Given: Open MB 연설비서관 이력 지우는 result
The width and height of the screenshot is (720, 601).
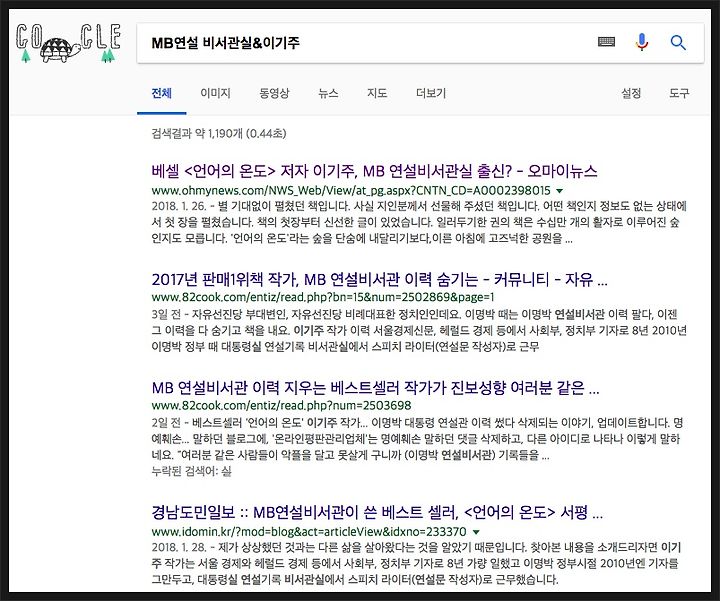Looking at the screenshot, I should pyautogui.click(x=375, y=388).
